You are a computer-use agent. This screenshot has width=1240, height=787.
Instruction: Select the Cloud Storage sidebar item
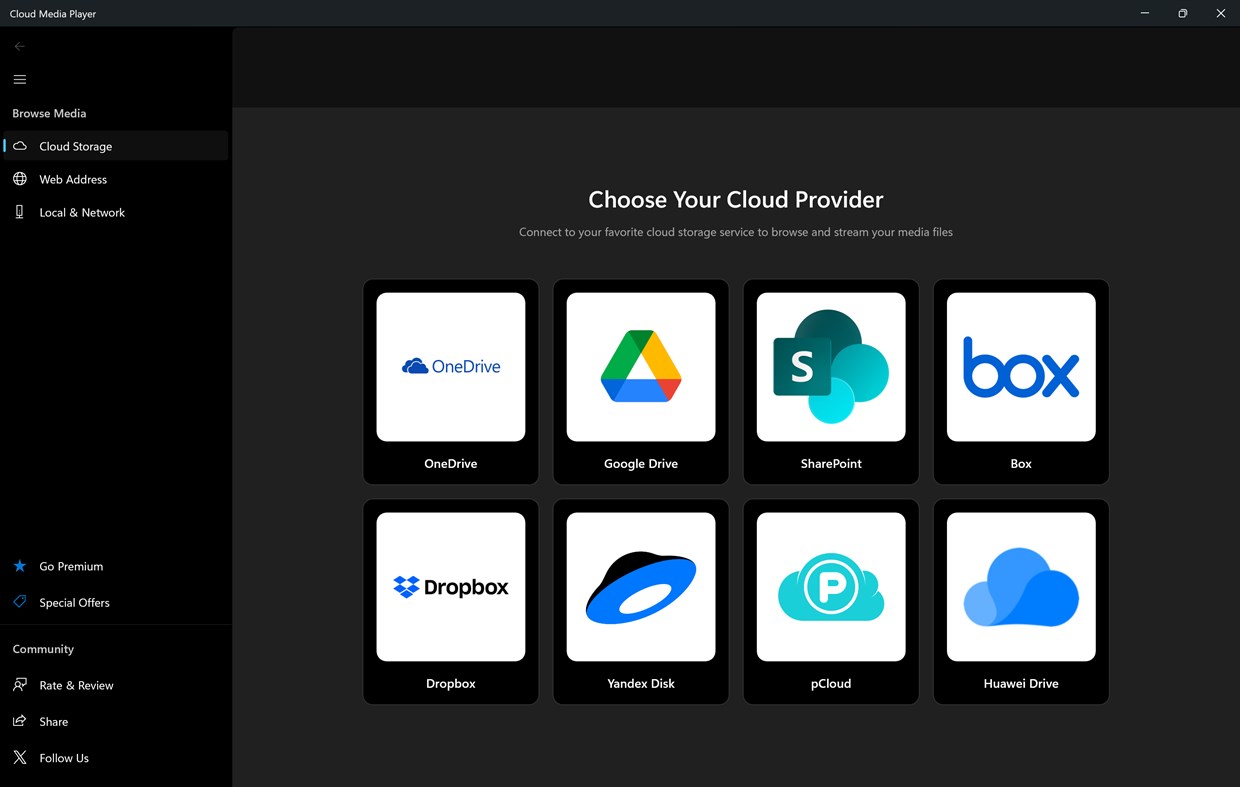click(75, 146)
